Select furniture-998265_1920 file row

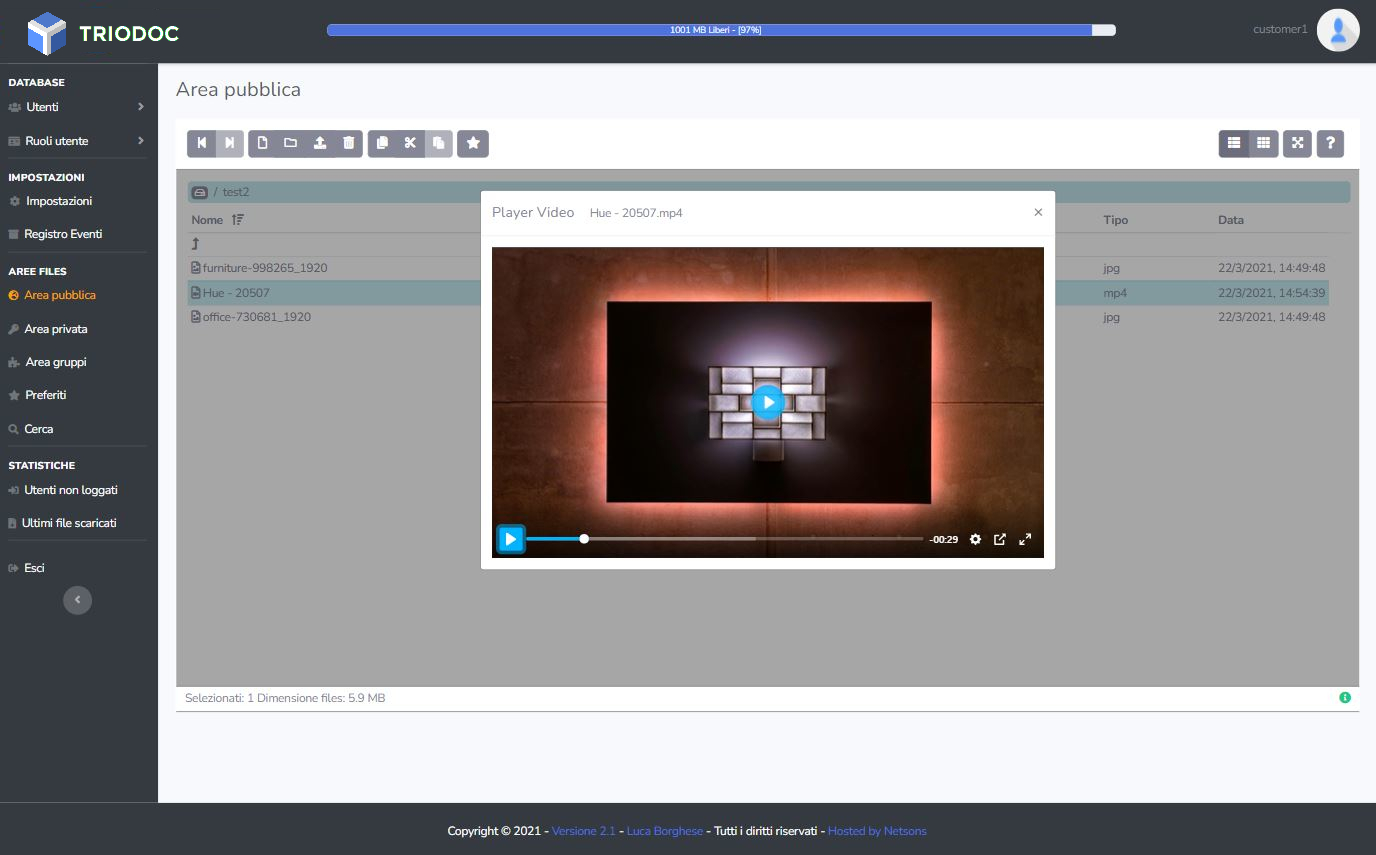(759, 268)
